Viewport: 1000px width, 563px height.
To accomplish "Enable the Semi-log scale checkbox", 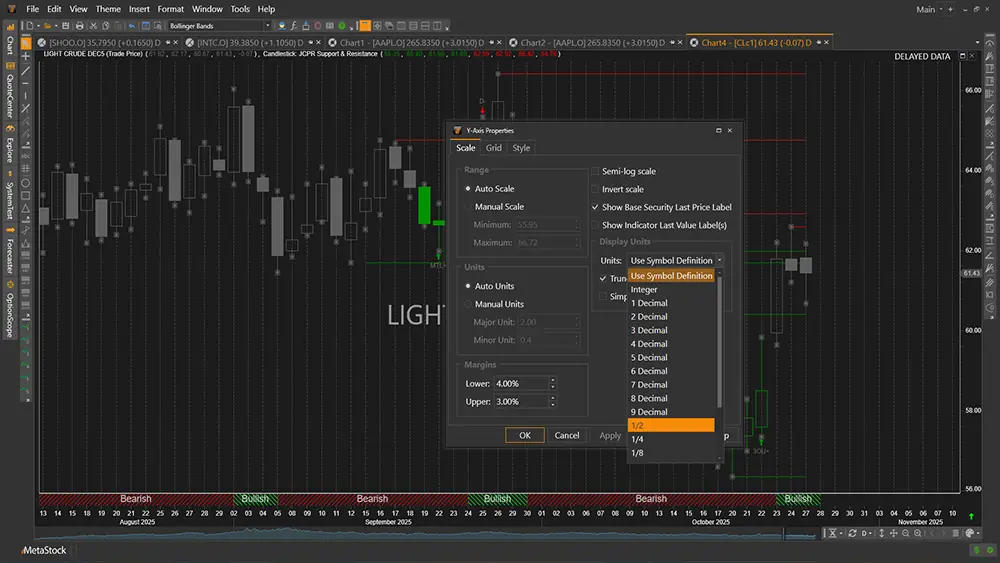I will coord(595,172).
